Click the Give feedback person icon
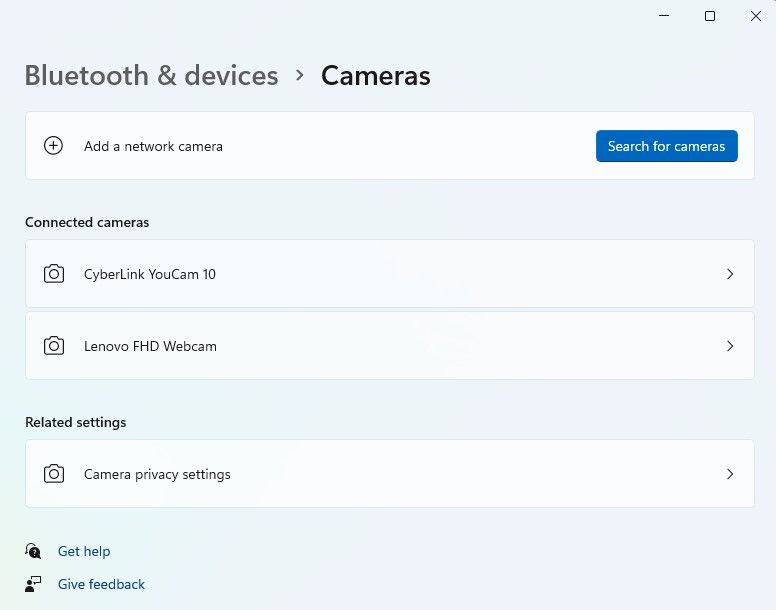 34,584
